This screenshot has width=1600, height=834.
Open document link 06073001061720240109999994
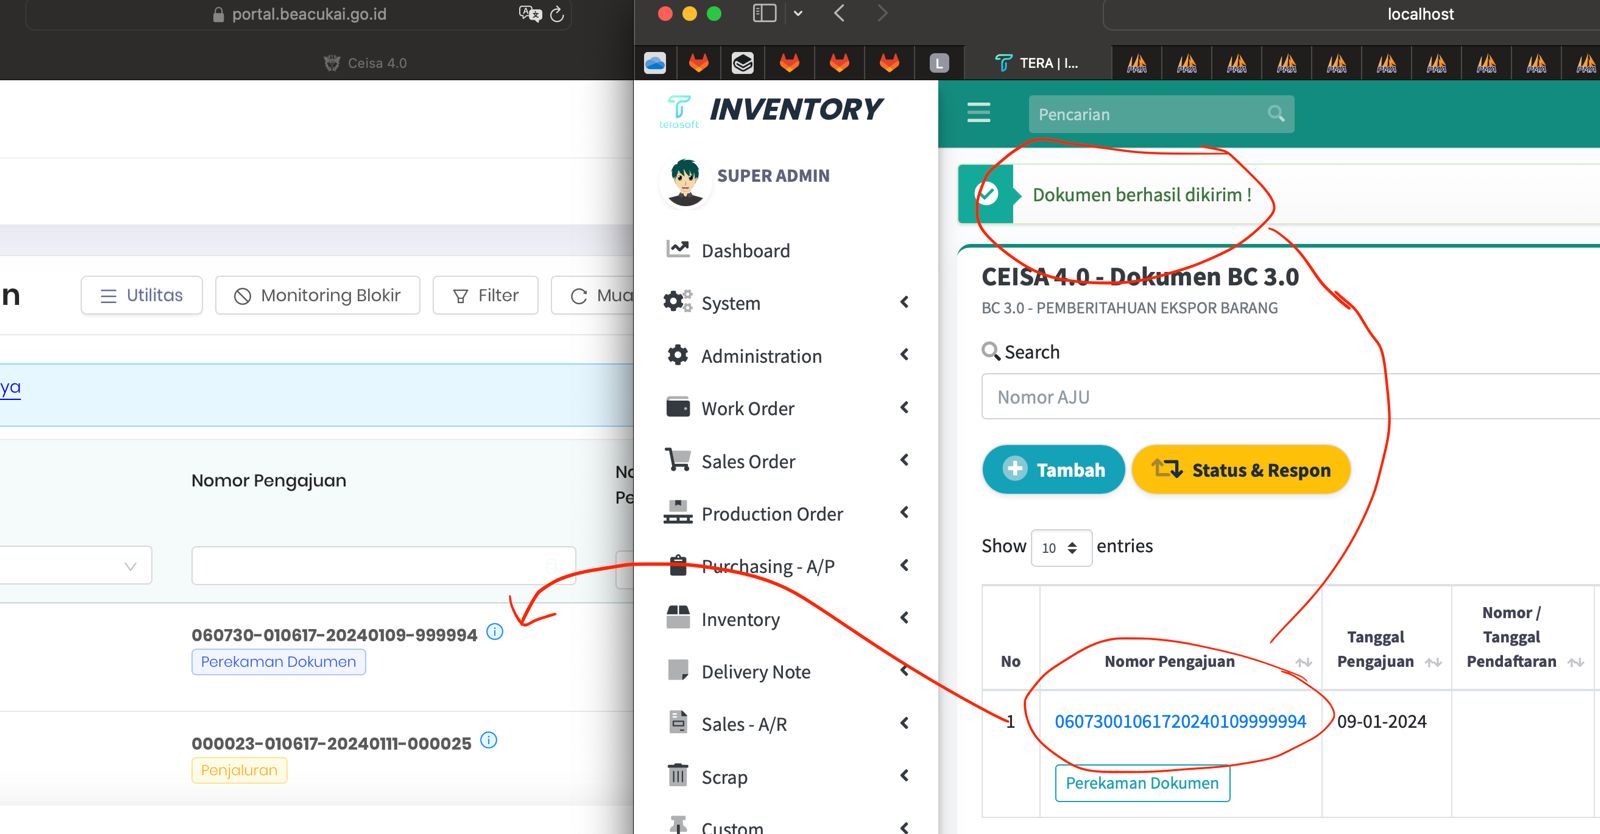point(1180,721)
